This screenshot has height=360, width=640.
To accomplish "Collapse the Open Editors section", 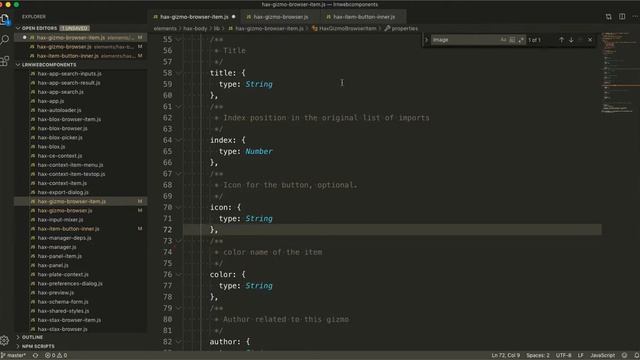I will point(18,28).
